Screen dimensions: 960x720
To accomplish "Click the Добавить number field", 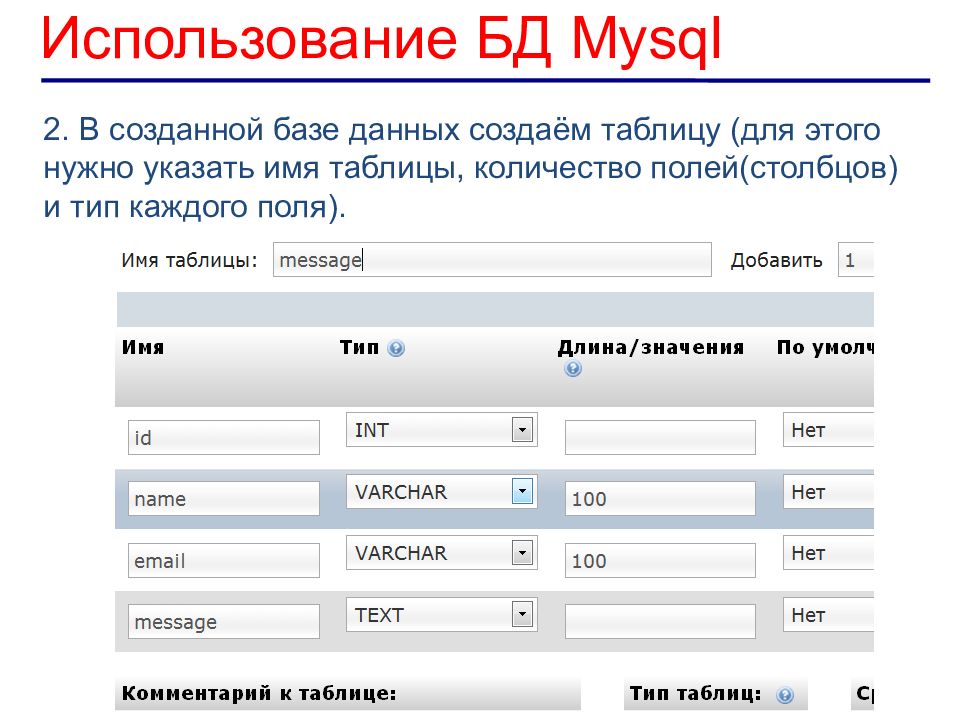I will 855,260.
